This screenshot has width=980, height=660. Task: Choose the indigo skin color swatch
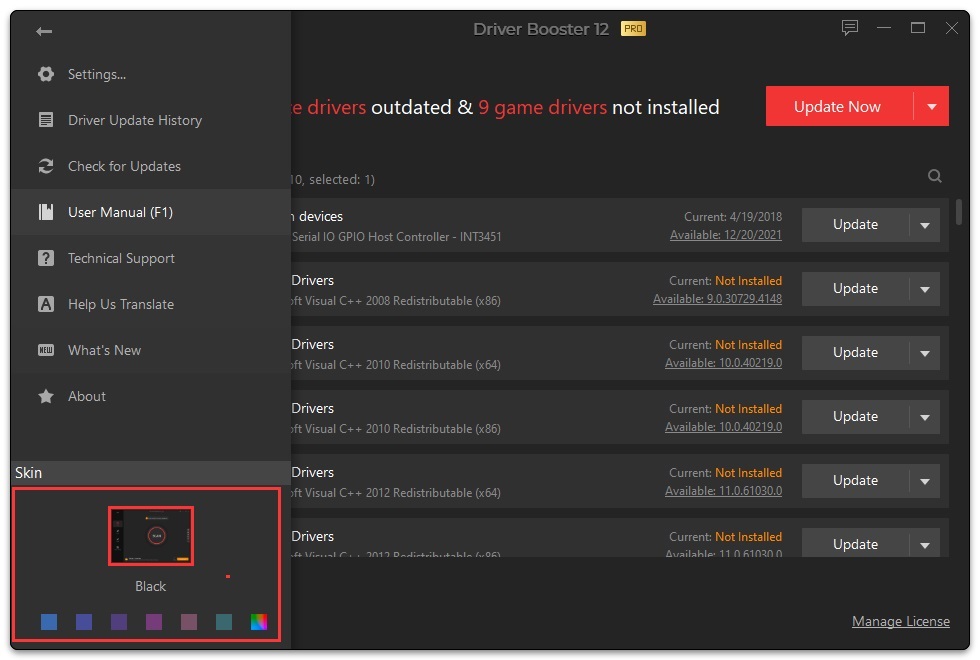tap(84, 622)
